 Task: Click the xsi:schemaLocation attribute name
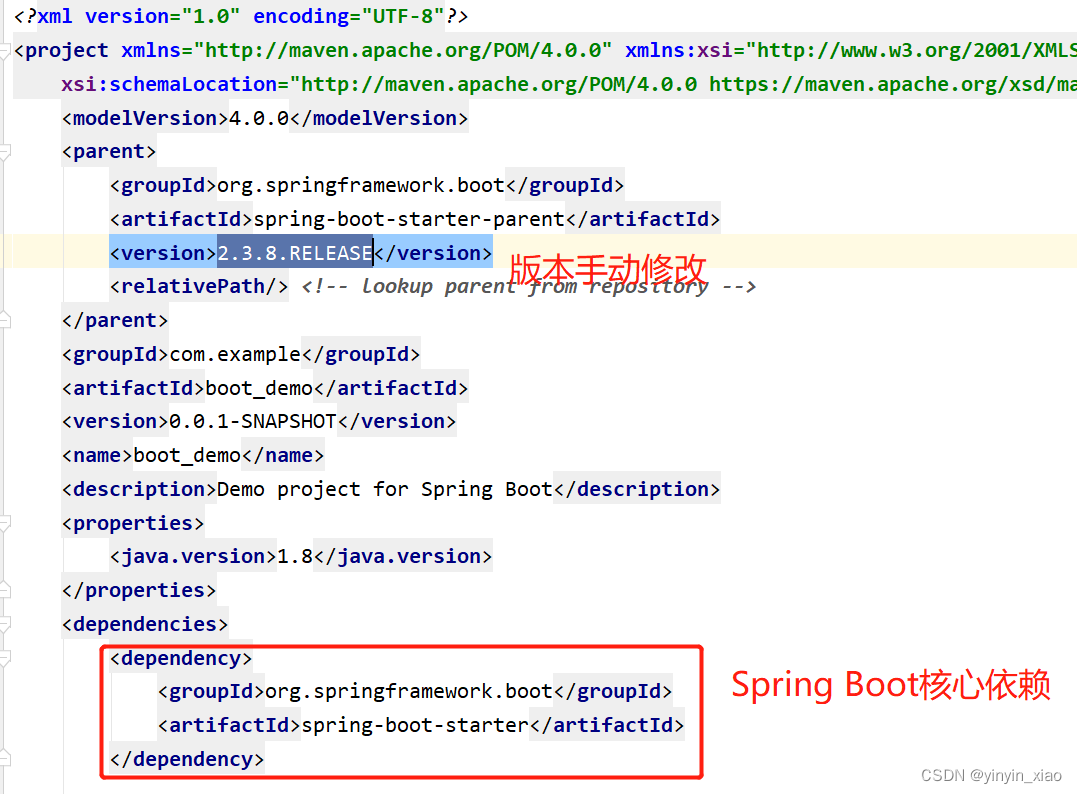point(169,84)
